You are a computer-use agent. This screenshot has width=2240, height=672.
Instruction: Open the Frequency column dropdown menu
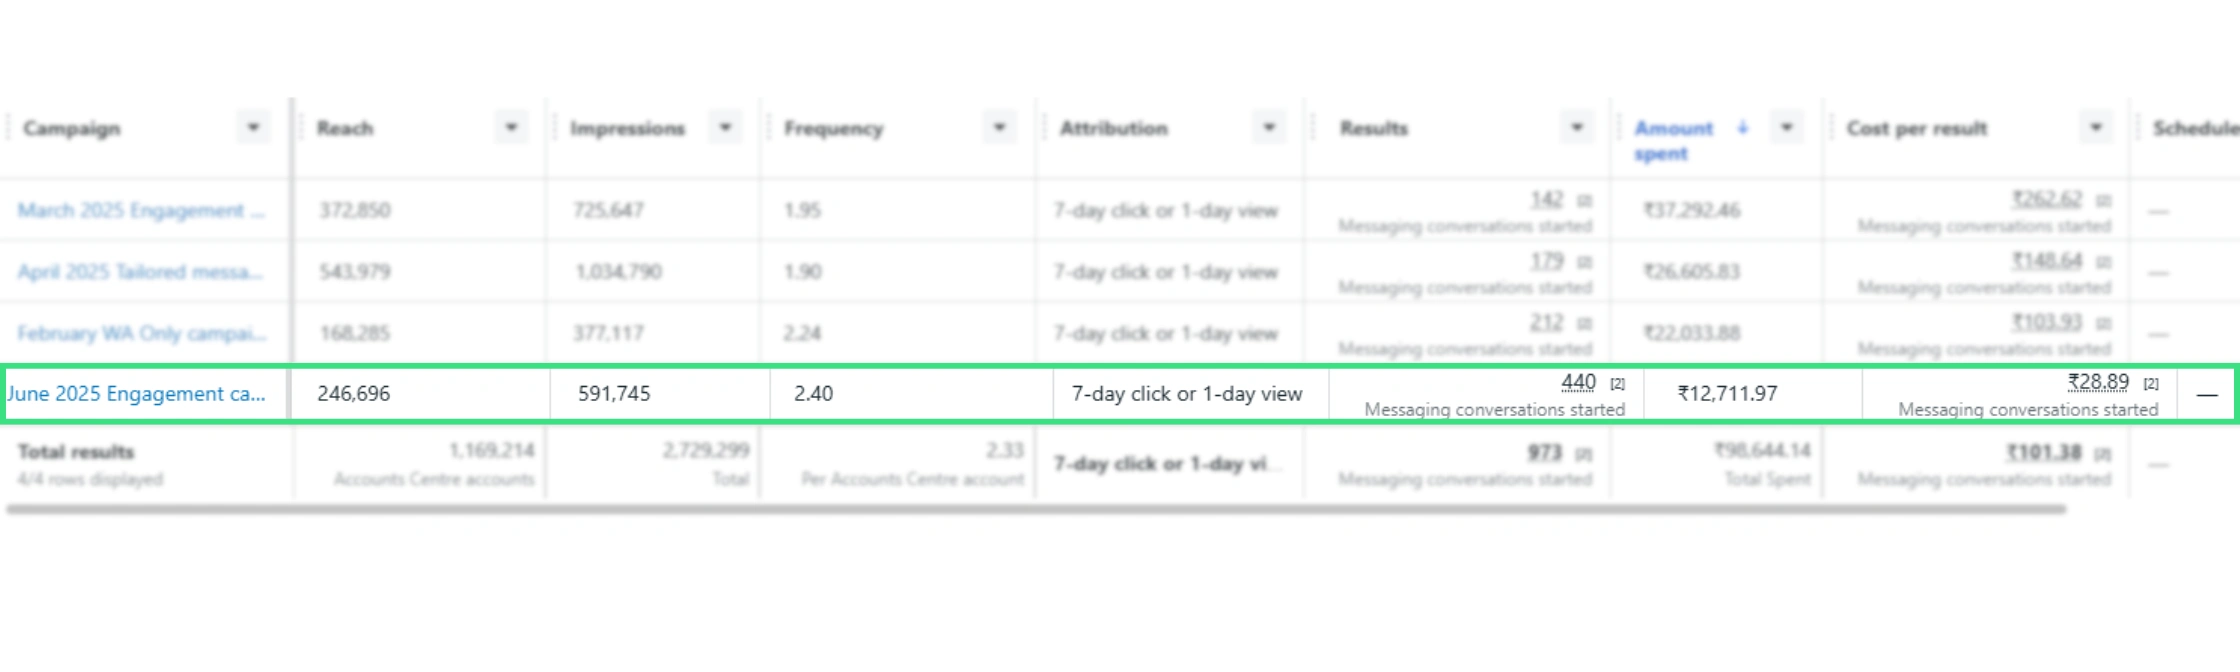pyautogui.click(x=999, y=128)
